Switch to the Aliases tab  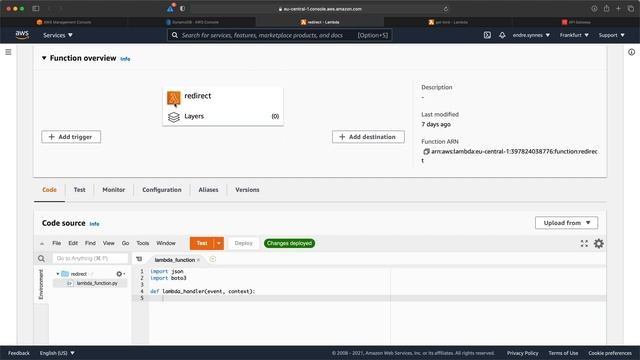(208, 190)
